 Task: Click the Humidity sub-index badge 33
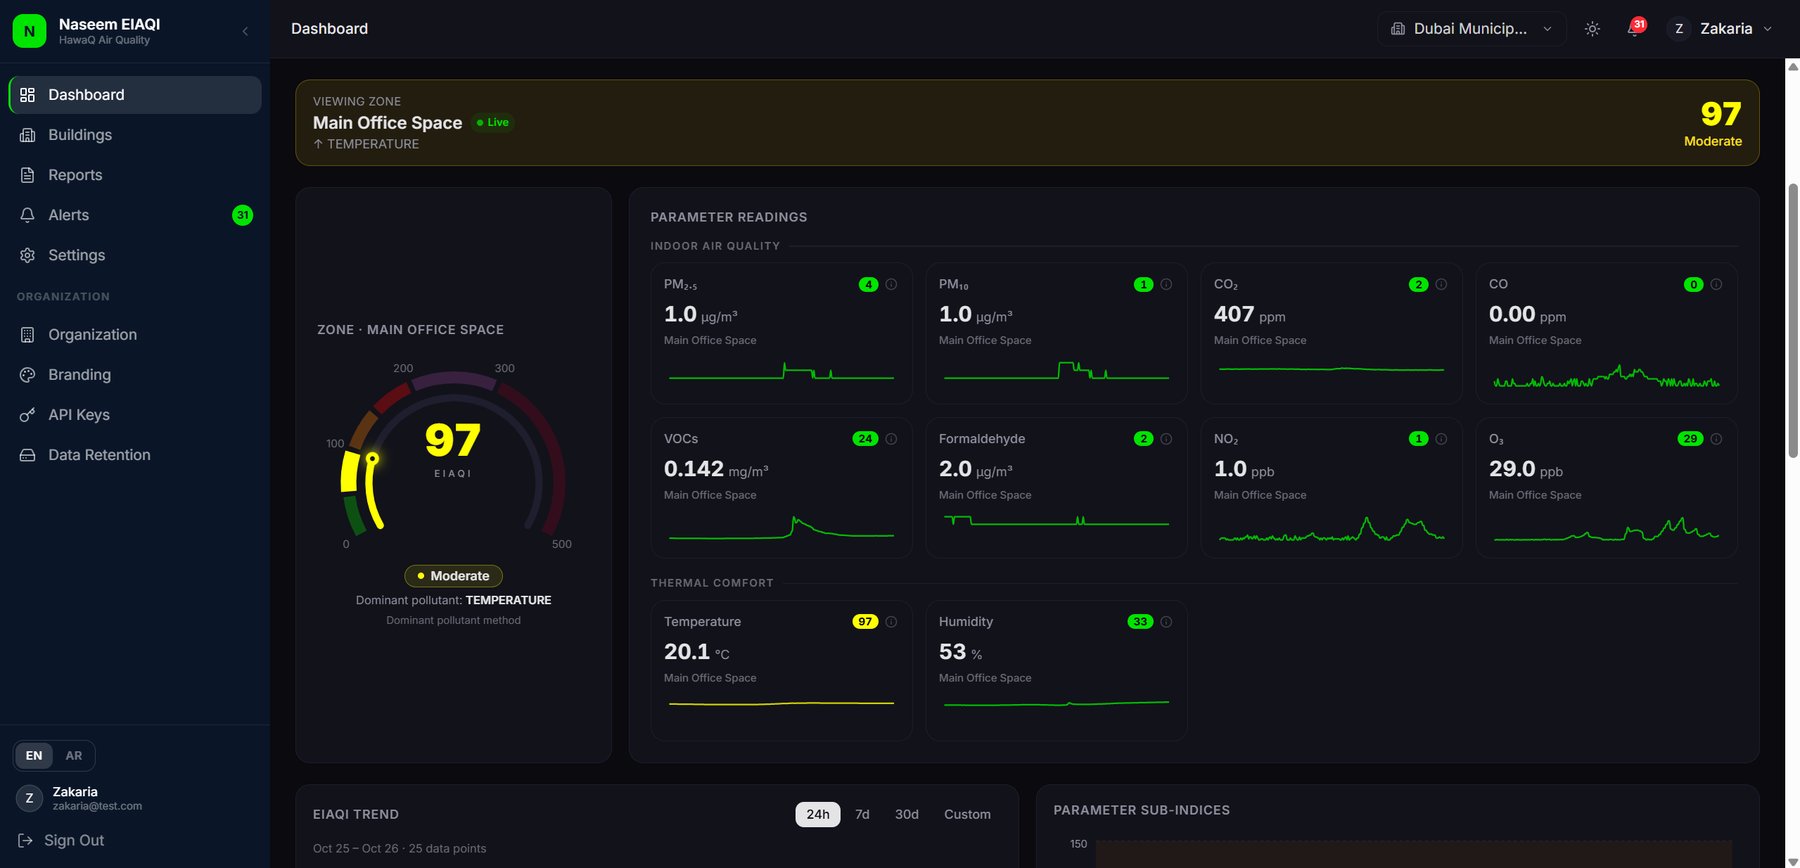pyautogui.click(x=1140, y=622)
